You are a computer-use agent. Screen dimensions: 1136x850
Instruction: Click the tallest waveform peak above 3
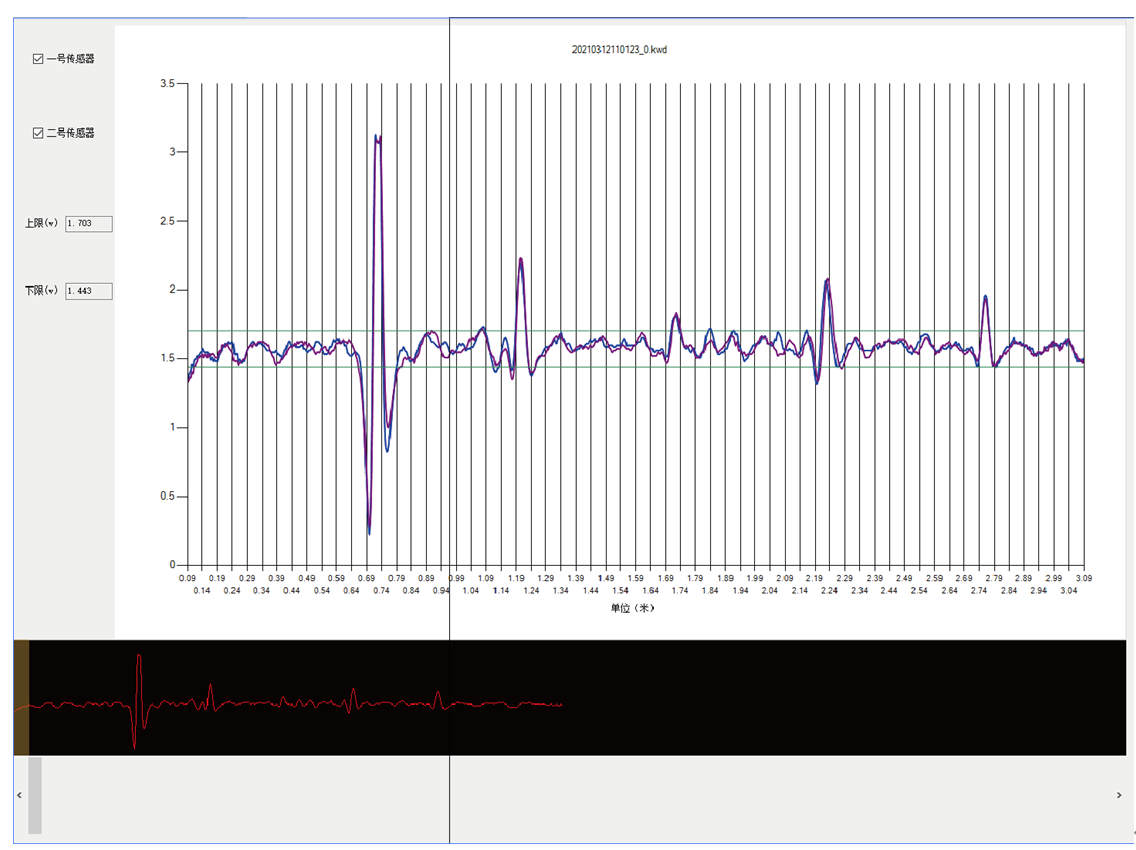(378, 138)
